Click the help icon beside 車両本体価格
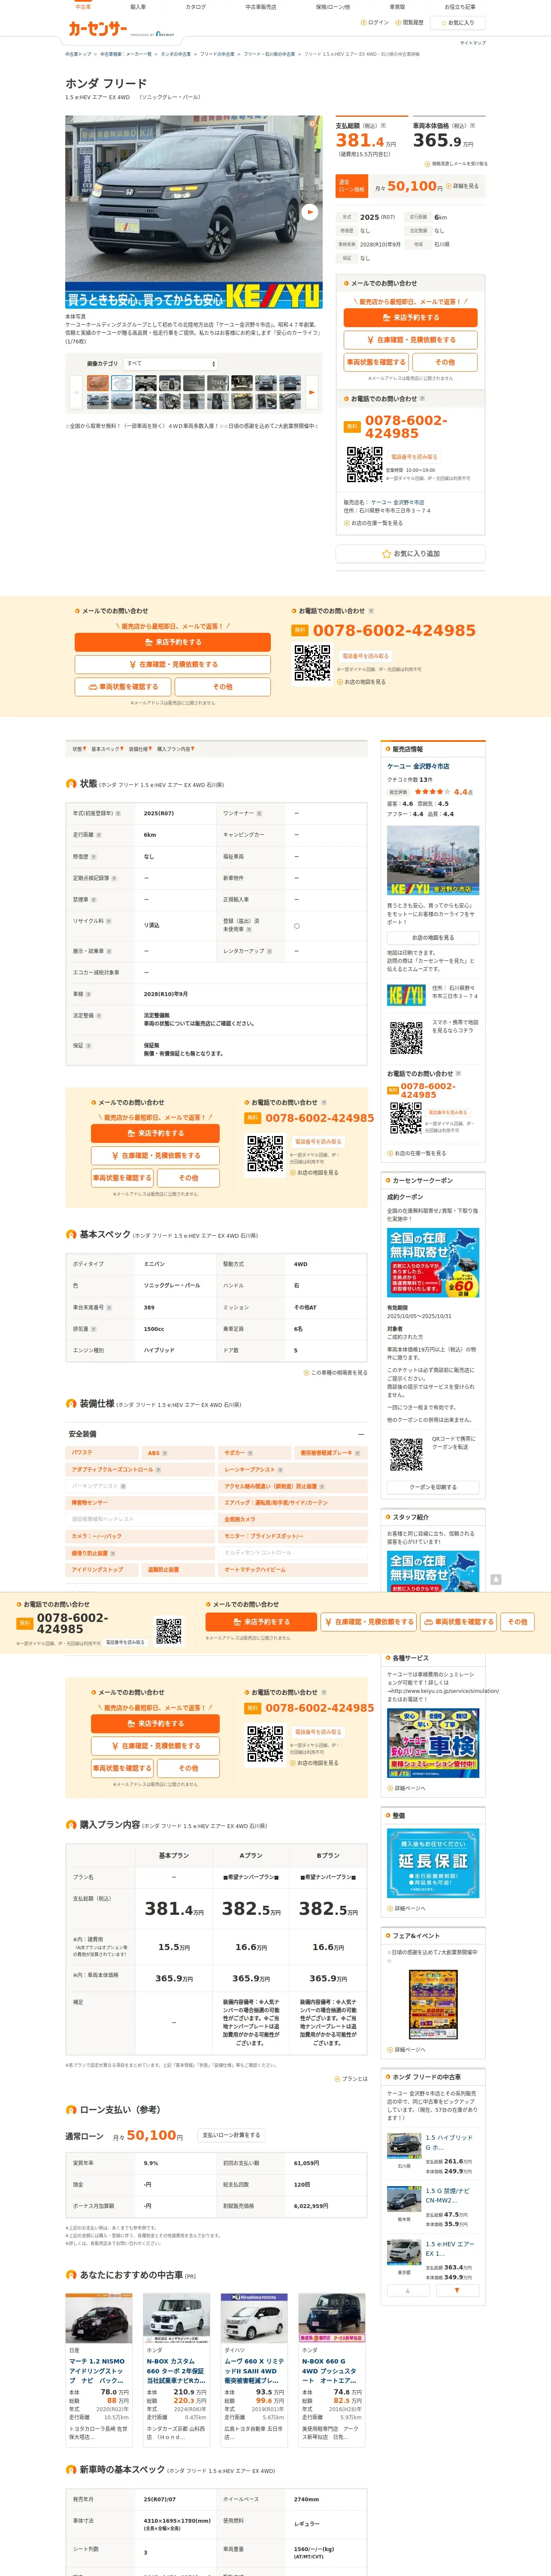This screenshot has height=2576, width=551. 472,126
